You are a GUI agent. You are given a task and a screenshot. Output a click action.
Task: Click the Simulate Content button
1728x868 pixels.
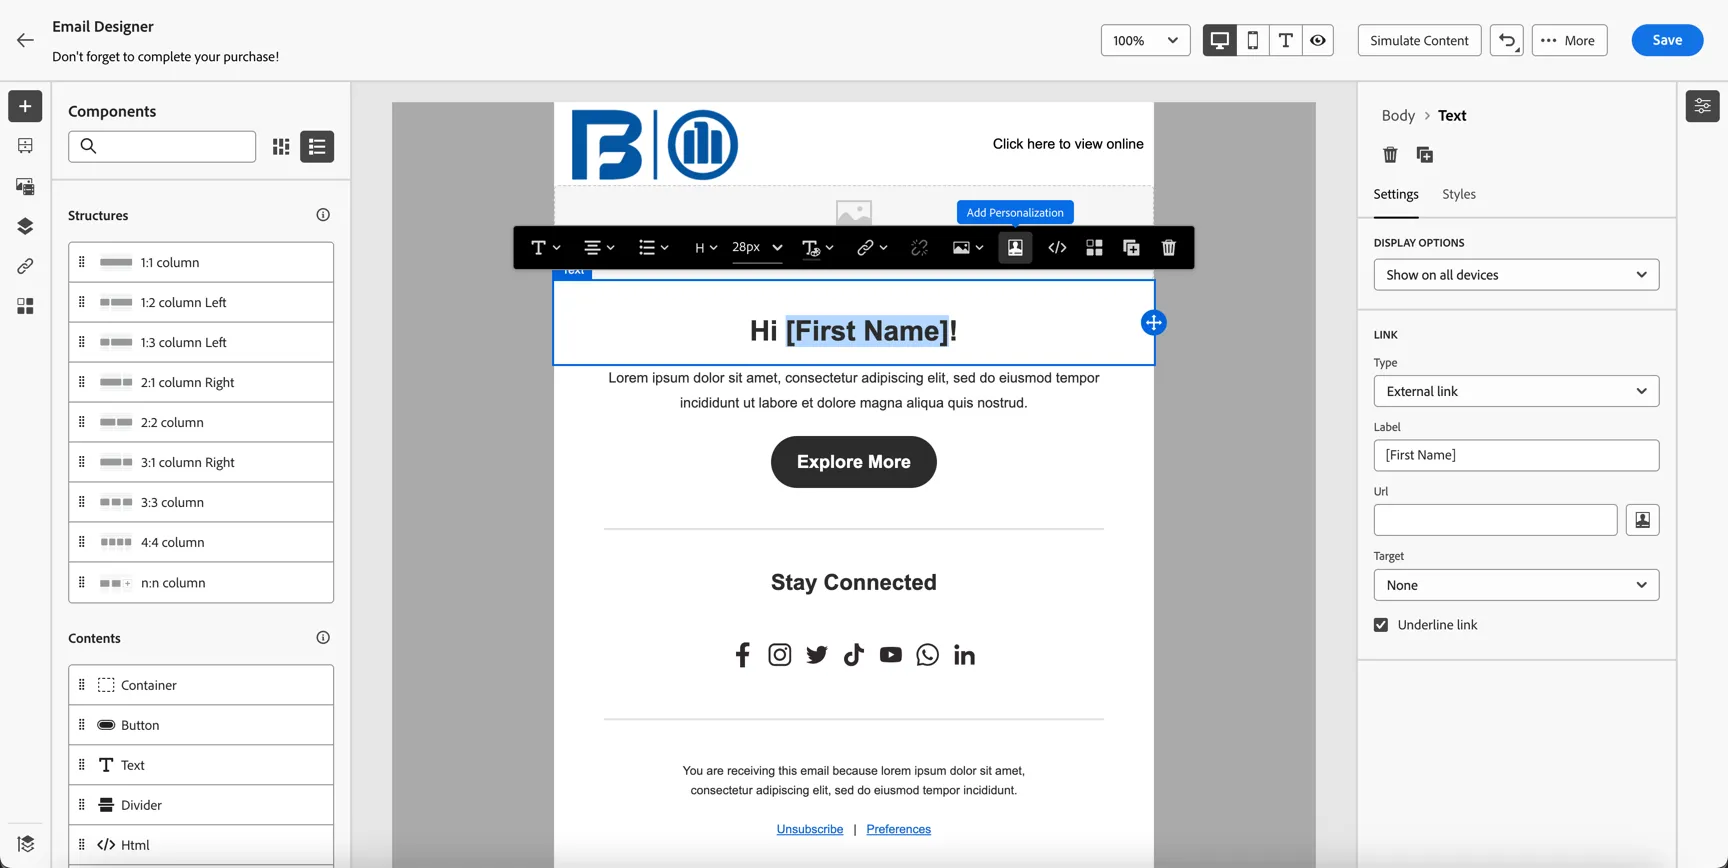[x=1419, y=40]
